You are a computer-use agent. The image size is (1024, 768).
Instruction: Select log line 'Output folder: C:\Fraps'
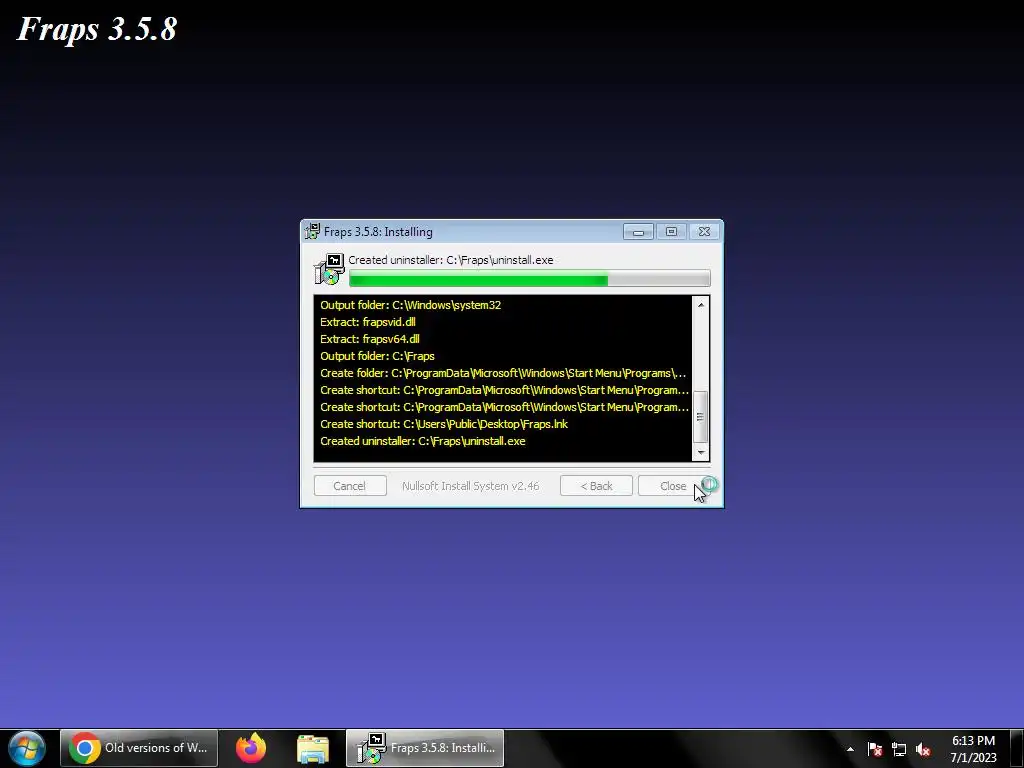377,356
